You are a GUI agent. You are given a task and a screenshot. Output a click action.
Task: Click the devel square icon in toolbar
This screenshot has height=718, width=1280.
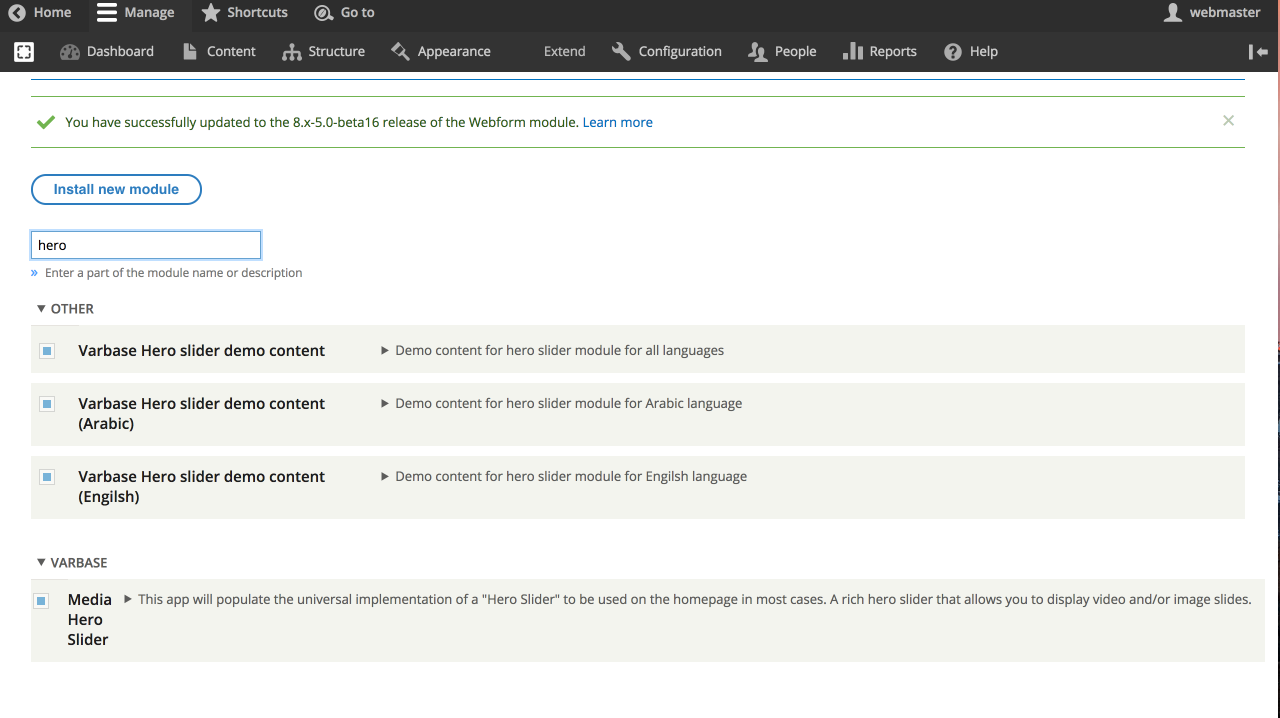[x=24, y=52]
